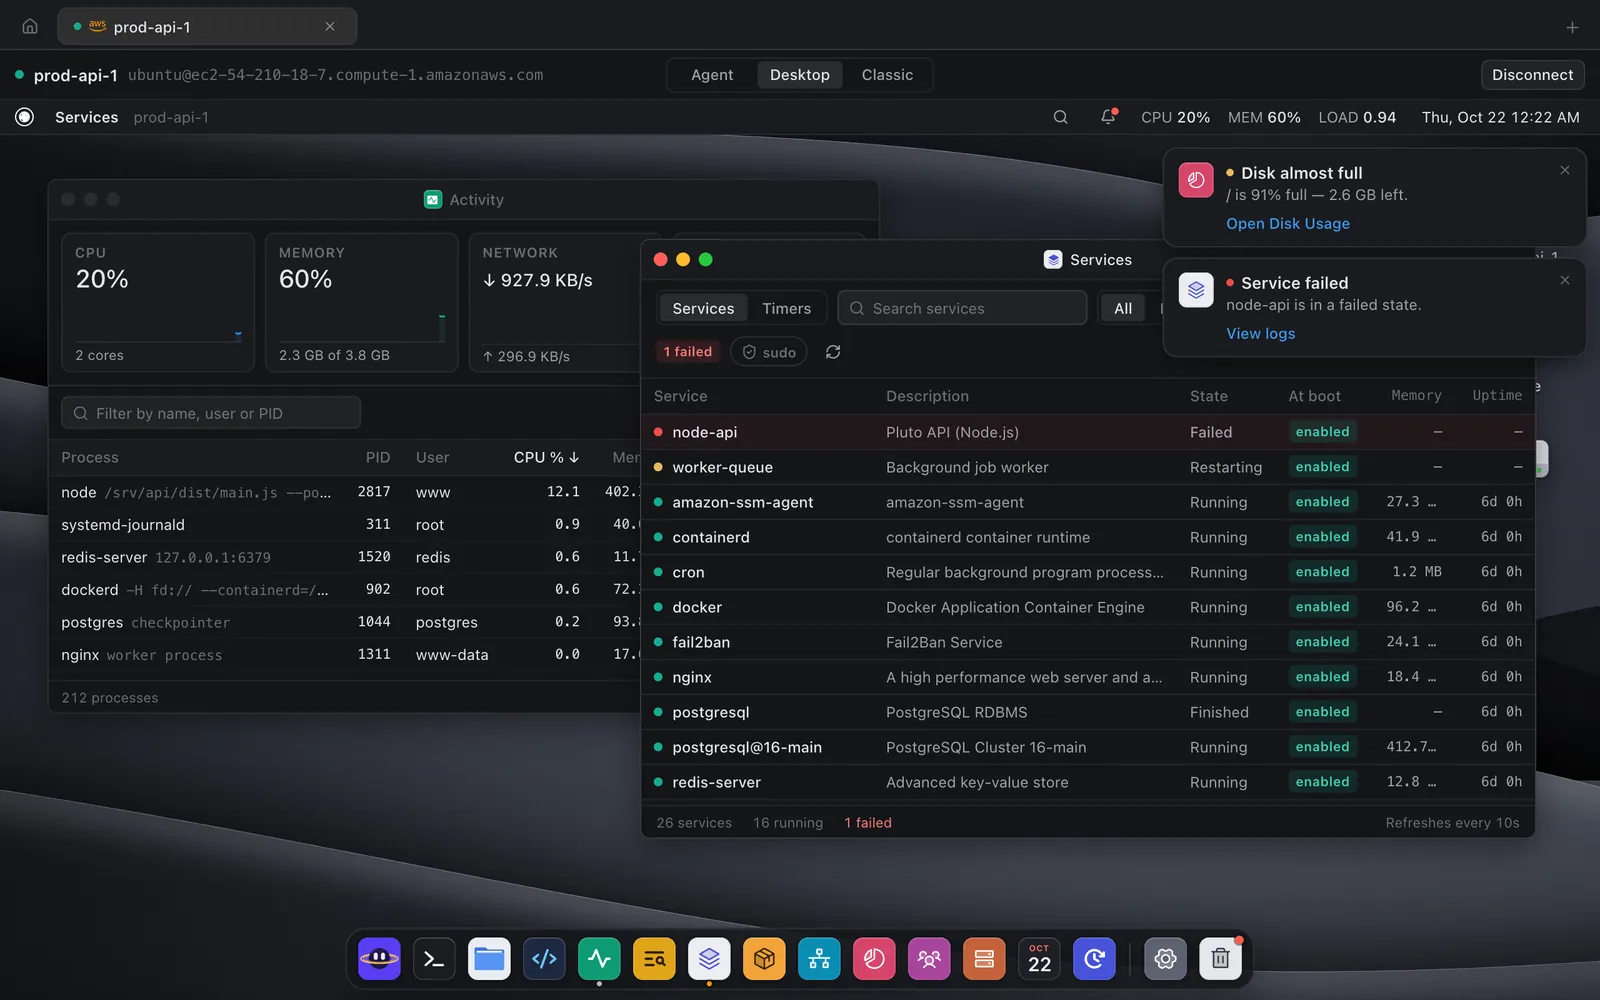
Task: Sort processes by CPU % column
Action: [x=546, y=457]
